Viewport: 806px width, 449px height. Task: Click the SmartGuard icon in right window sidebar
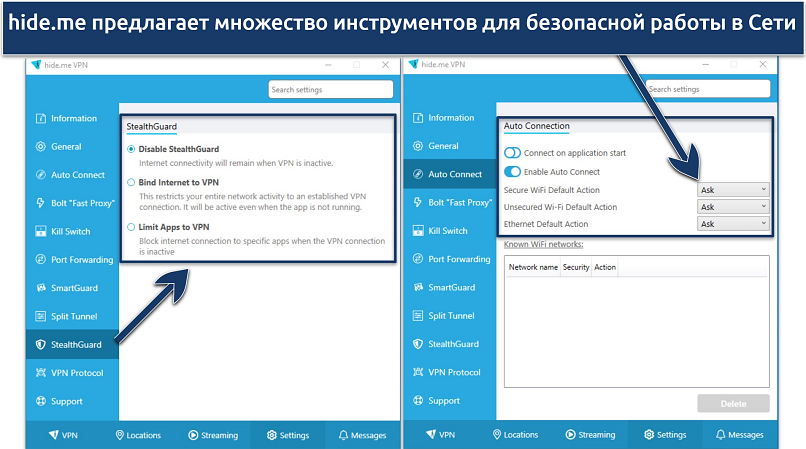point(417,288)
